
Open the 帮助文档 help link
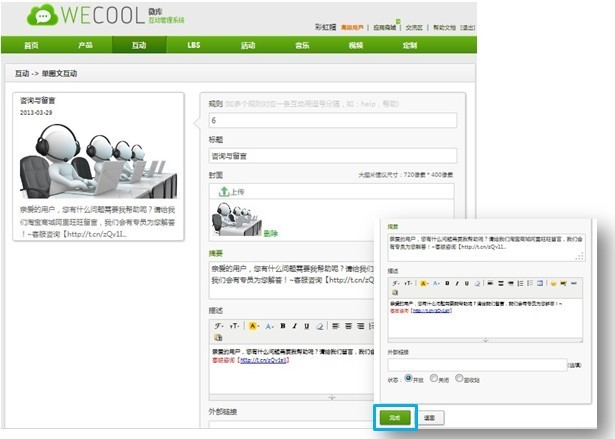444,27
